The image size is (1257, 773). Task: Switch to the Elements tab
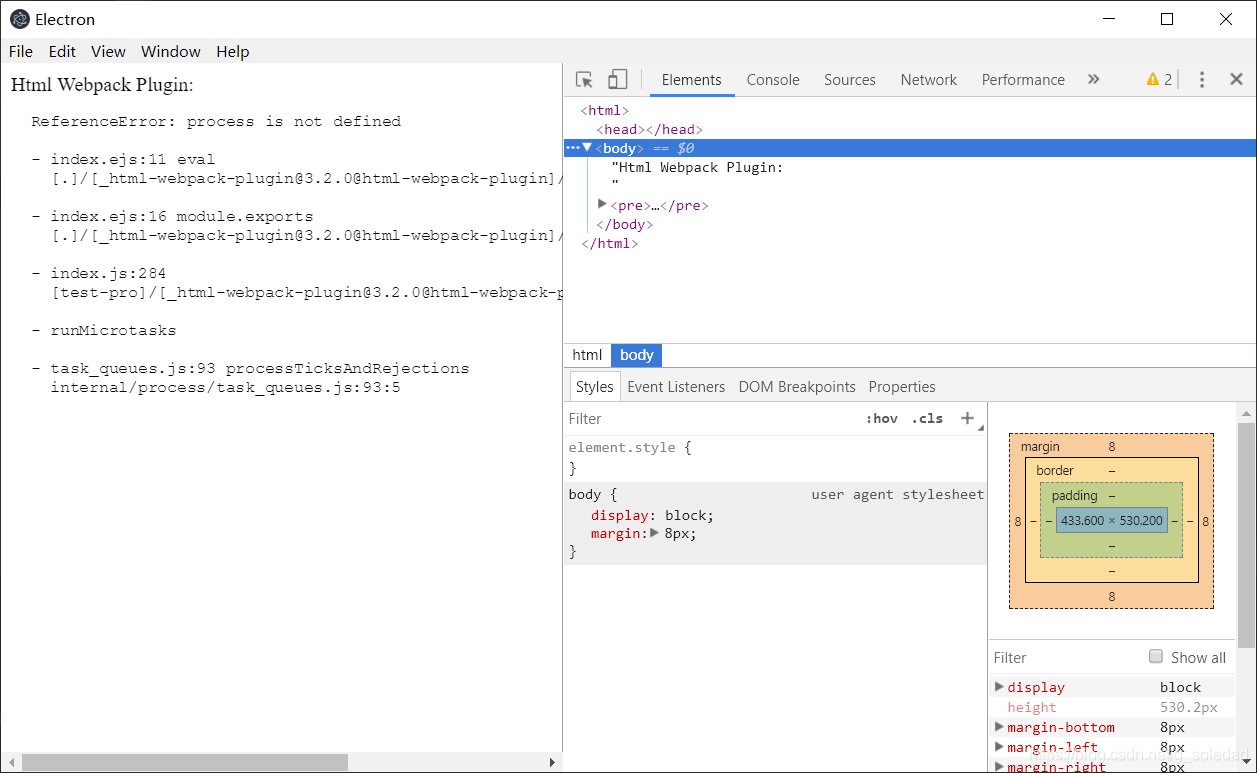pos(691,80)
